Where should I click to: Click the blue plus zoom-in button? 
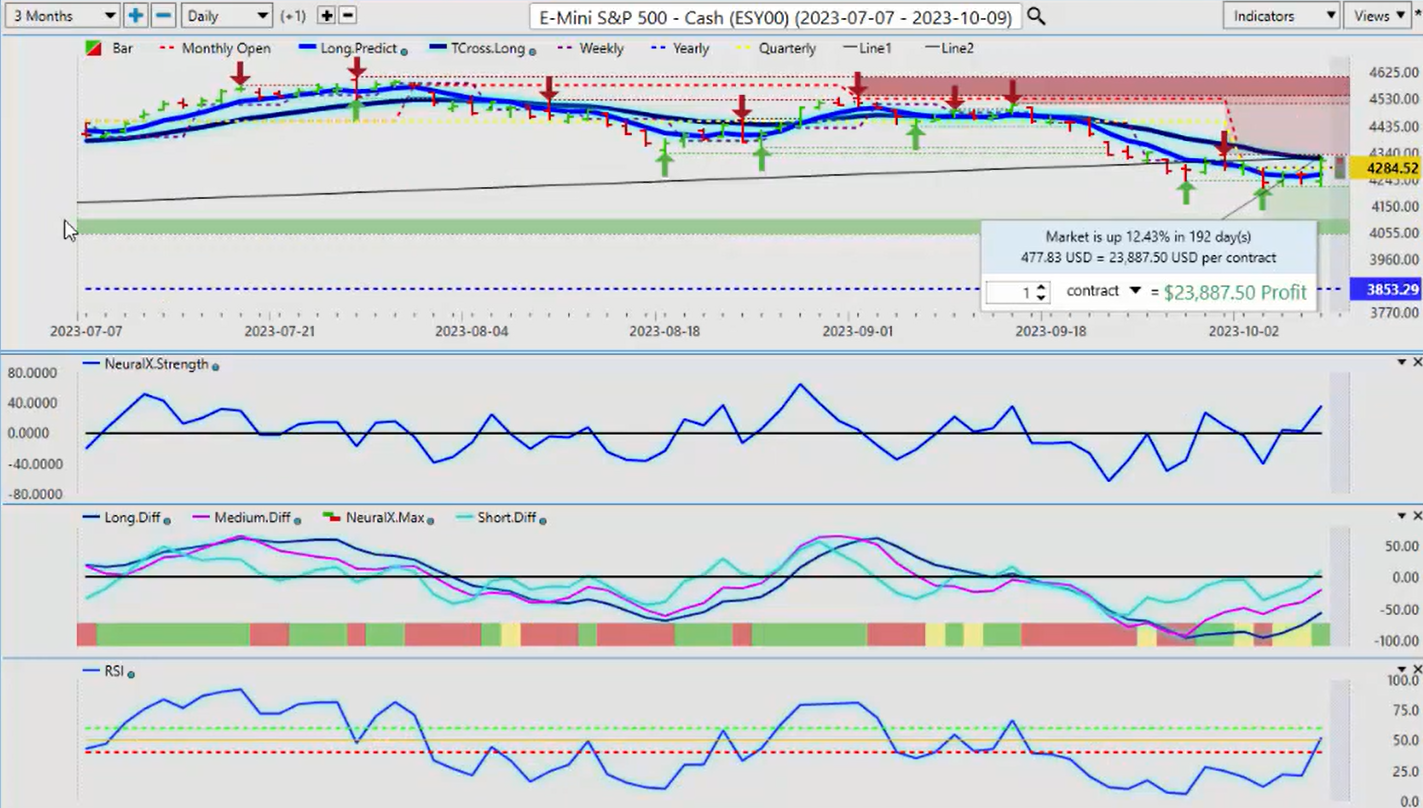pyautogui.click(x=136, y=16)
